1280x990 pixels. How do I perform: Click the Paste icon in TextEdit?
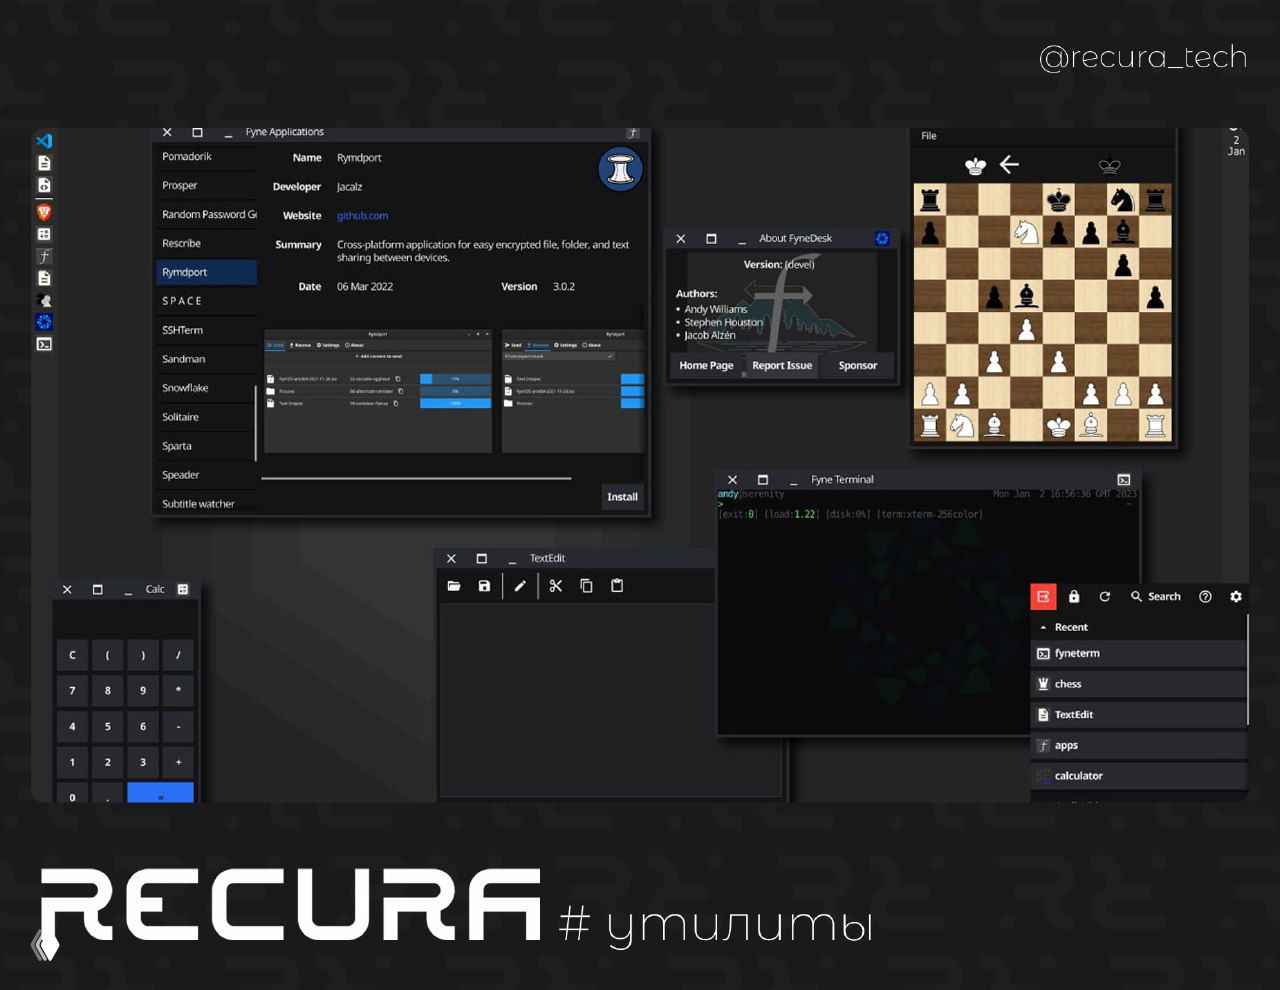[x=617, y=585]
